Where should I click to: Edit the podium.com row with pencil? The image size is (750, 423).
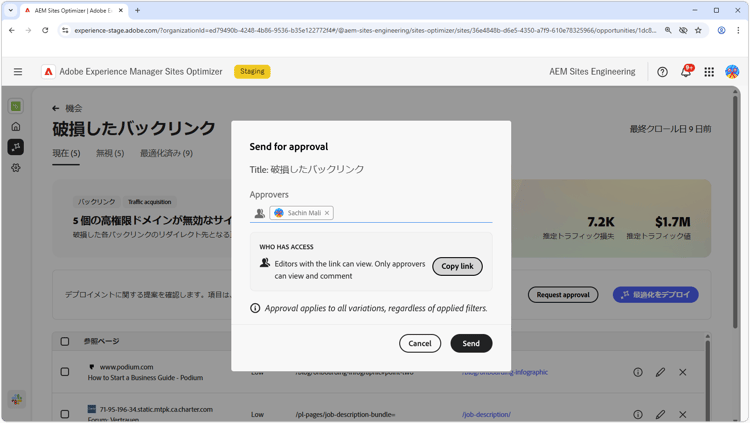coord(660,372)
